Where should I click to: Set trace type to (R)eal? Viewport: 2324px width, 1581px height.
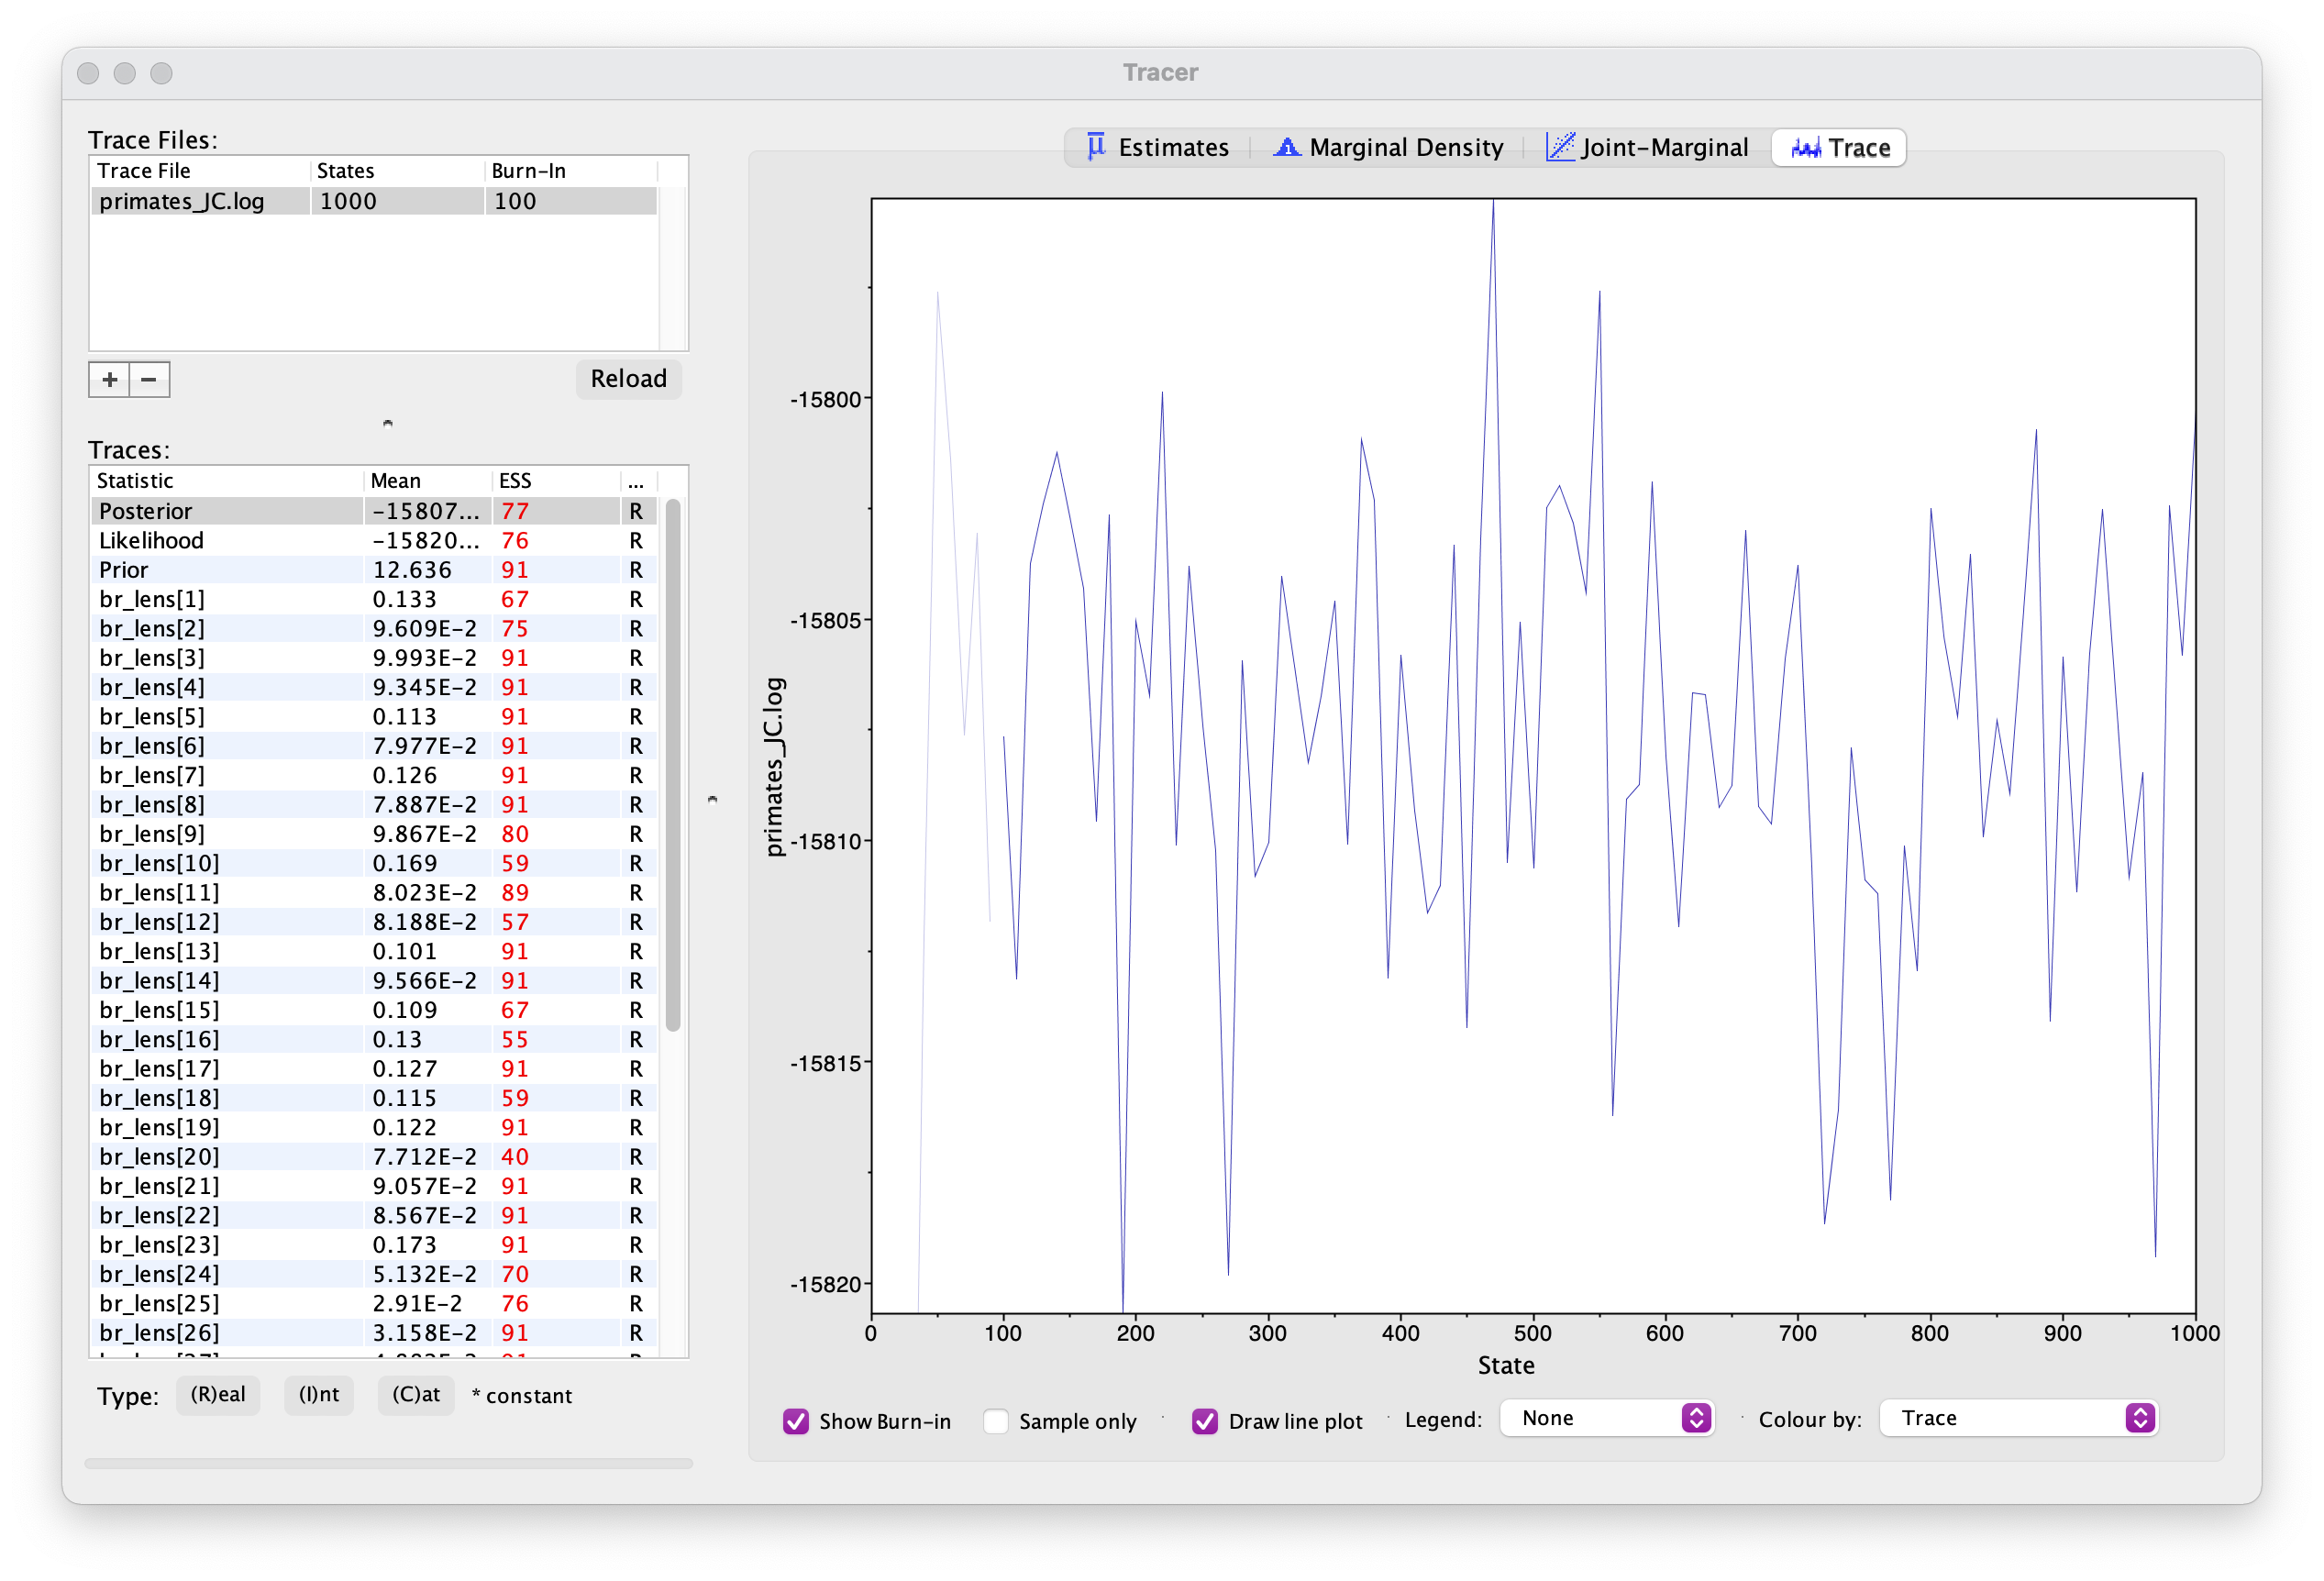[x=218, y=1395]
